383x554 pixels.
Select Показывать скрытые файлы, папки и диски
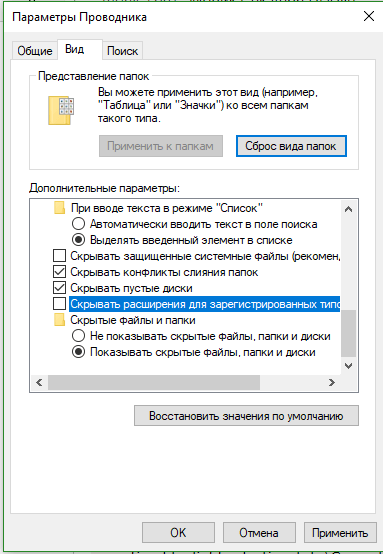(x=78, y=352)
